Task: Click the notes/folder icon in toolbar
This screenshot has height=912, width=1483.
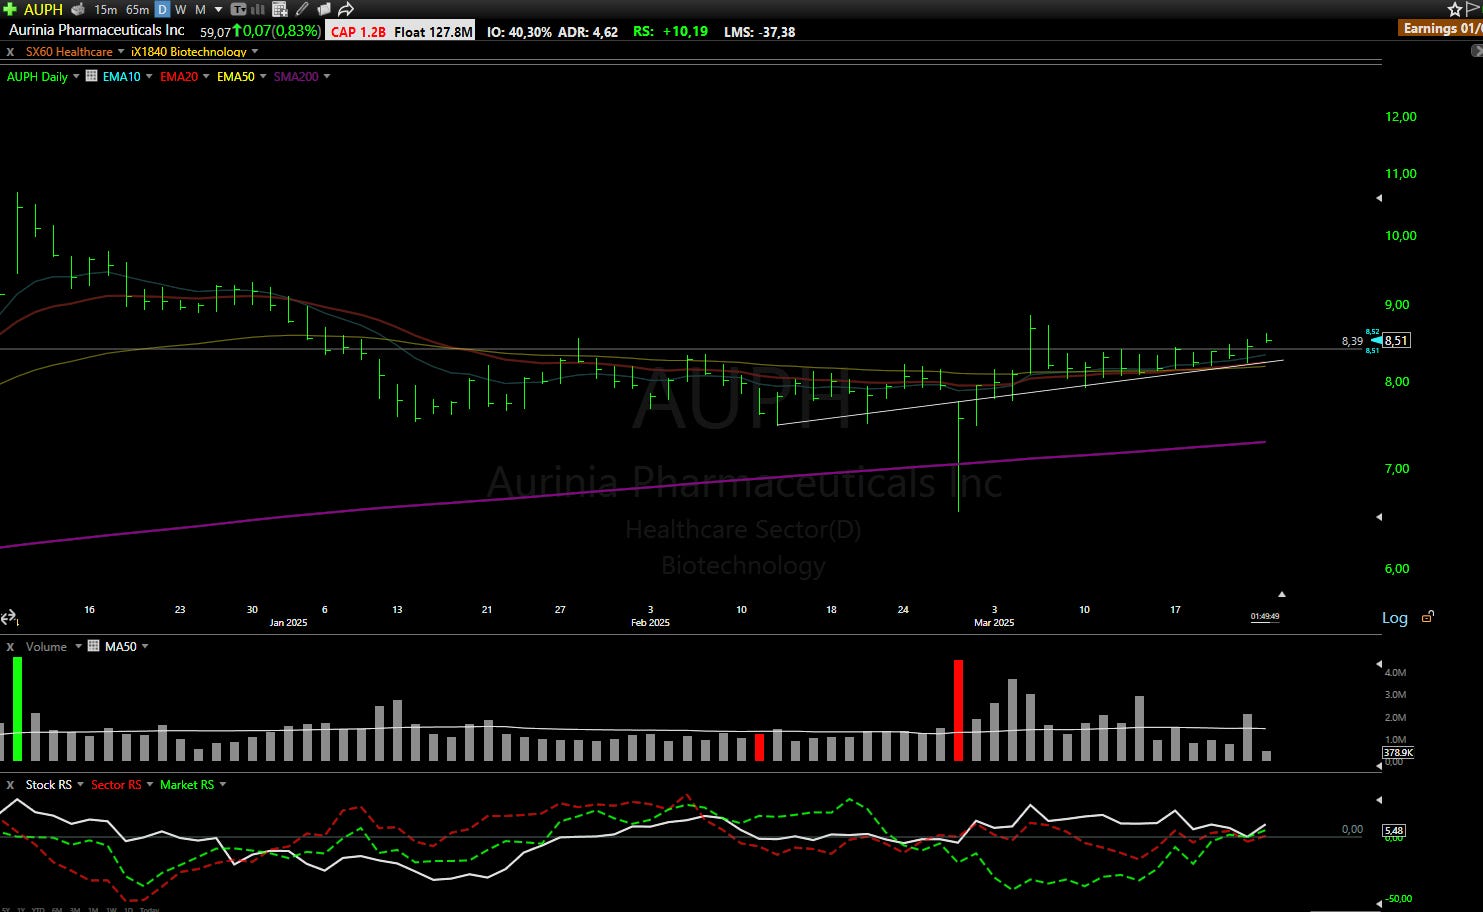Action: point(323,9)
